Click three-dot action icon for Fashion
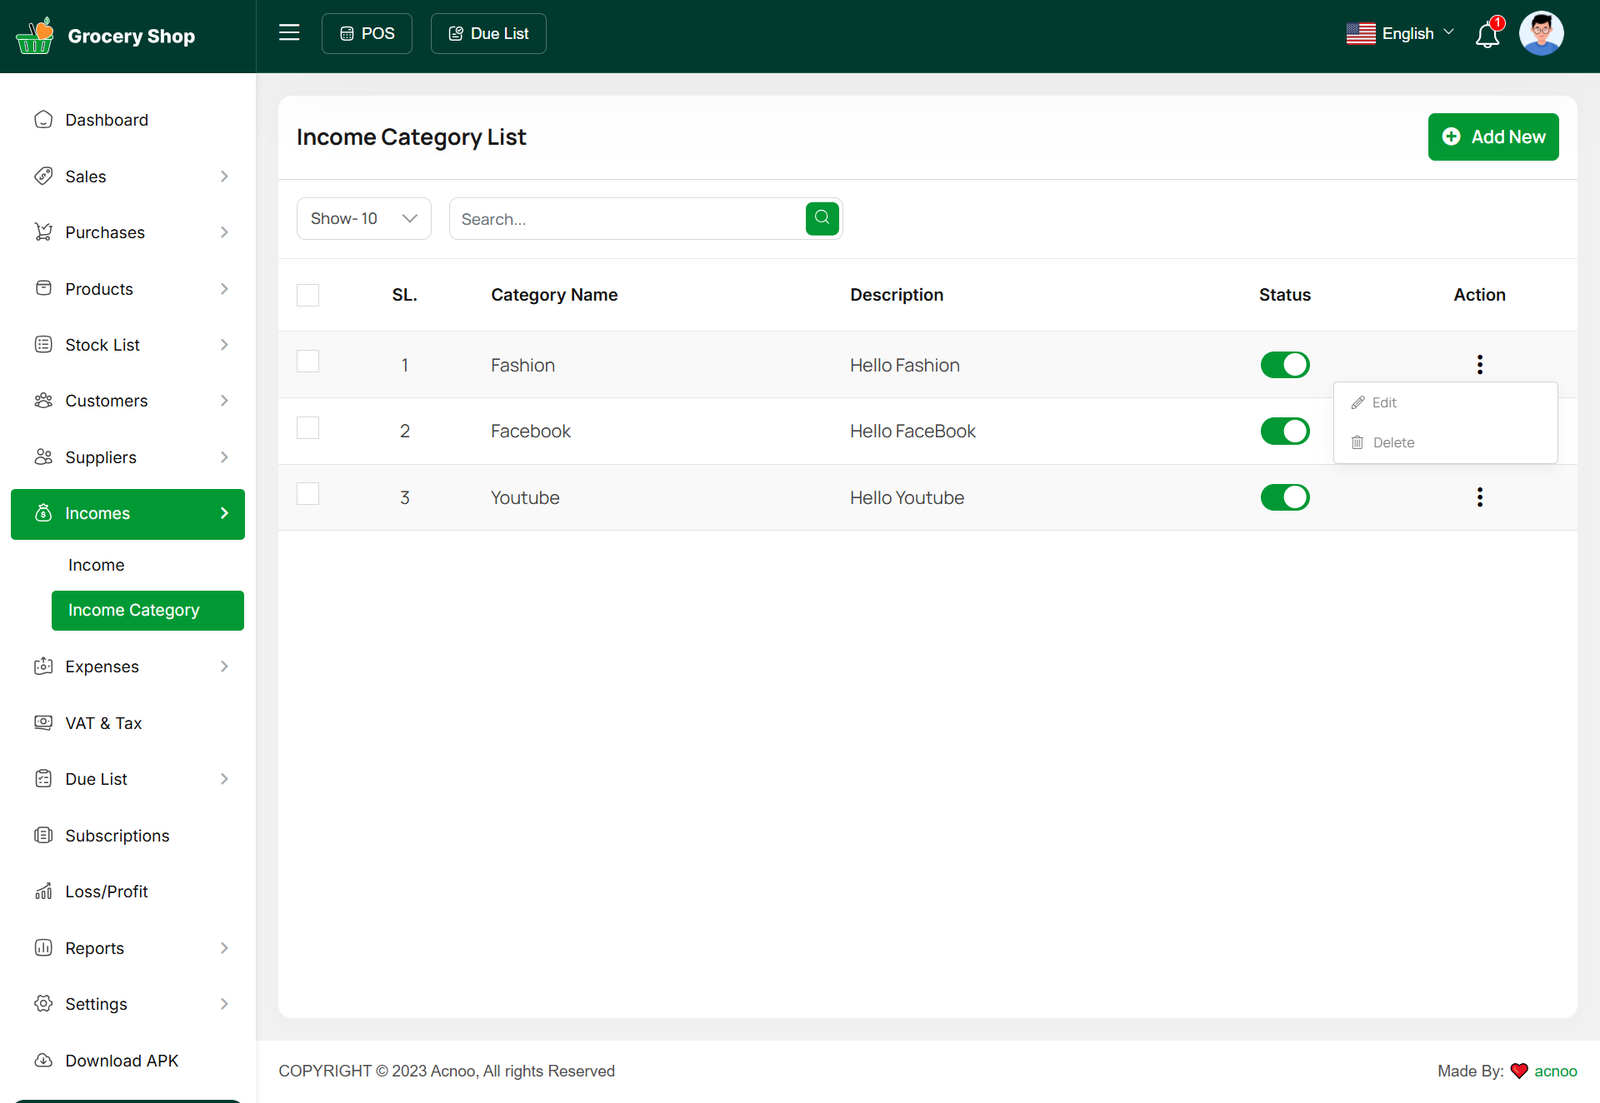 point(1479,365)
